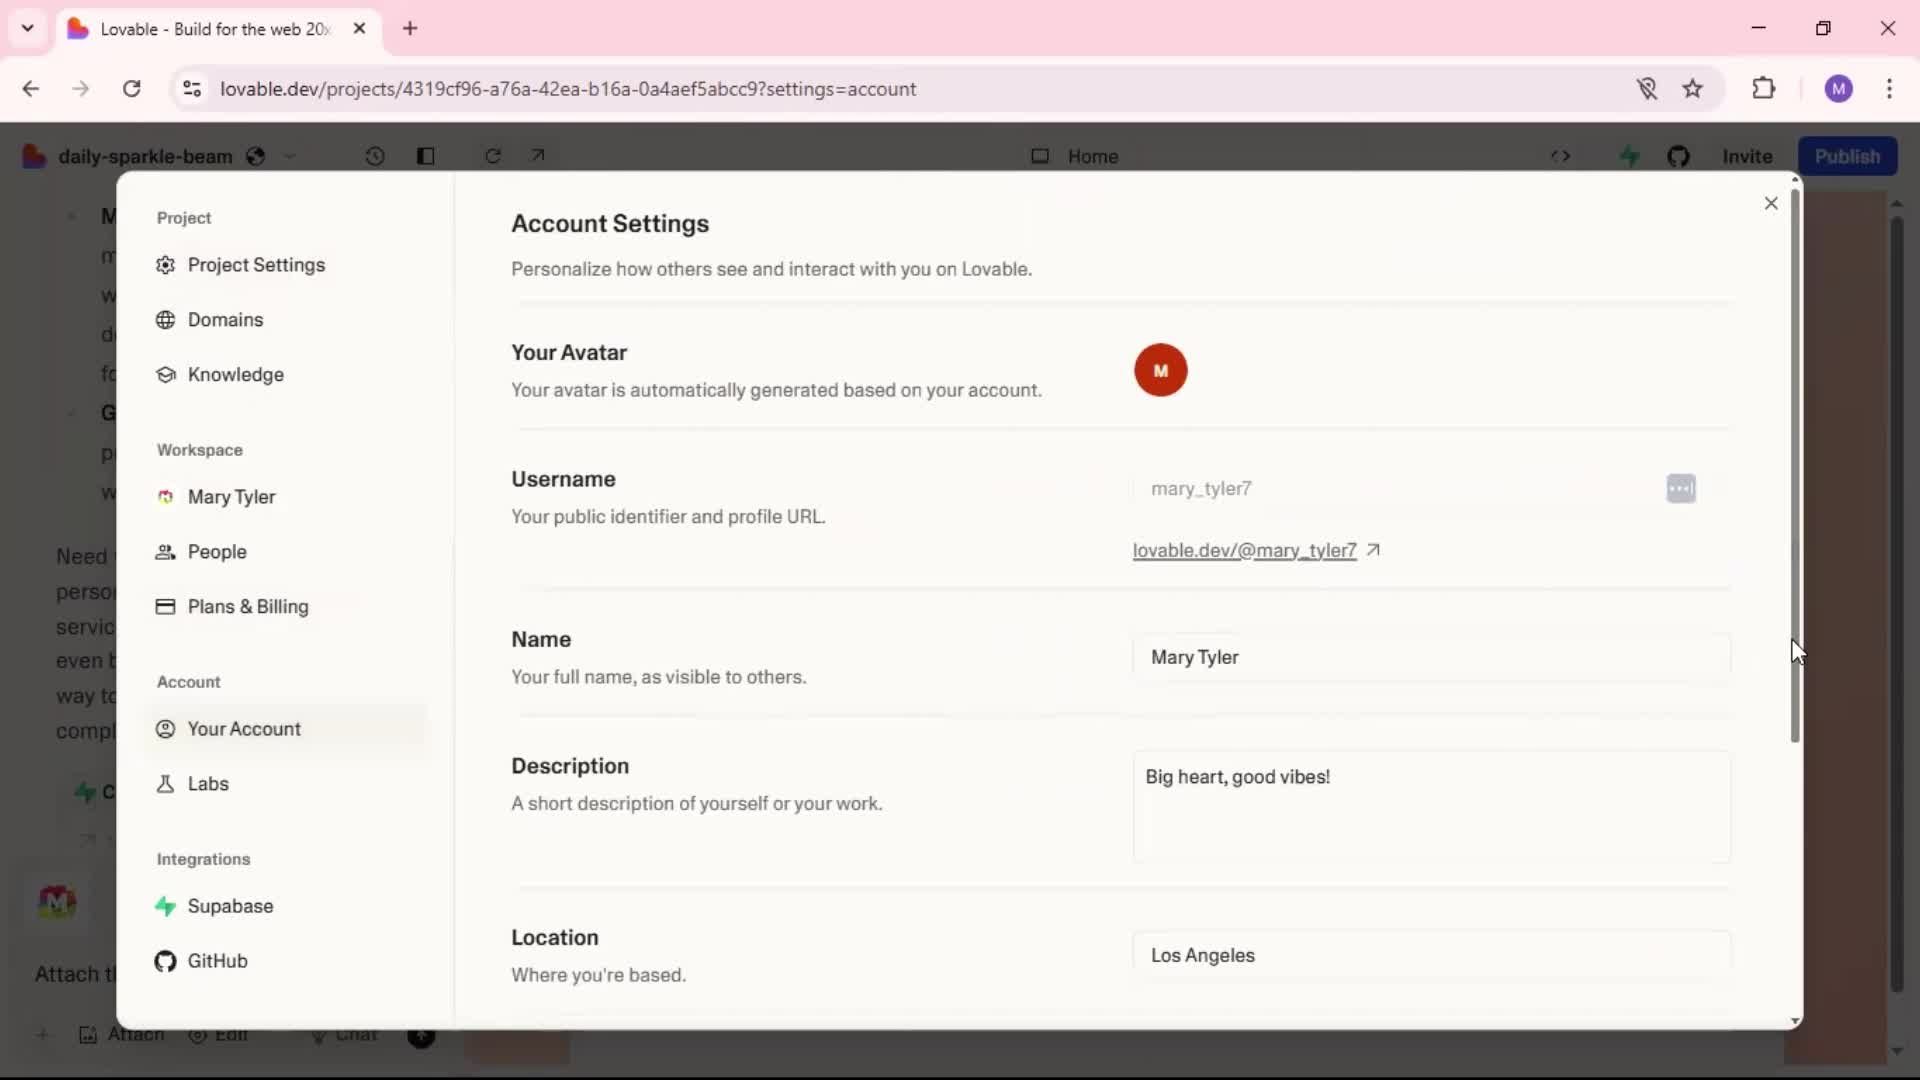1920x1080 pixels.
Task: Click the camera-blocked icon in address bar
Action: (1647, 89)
